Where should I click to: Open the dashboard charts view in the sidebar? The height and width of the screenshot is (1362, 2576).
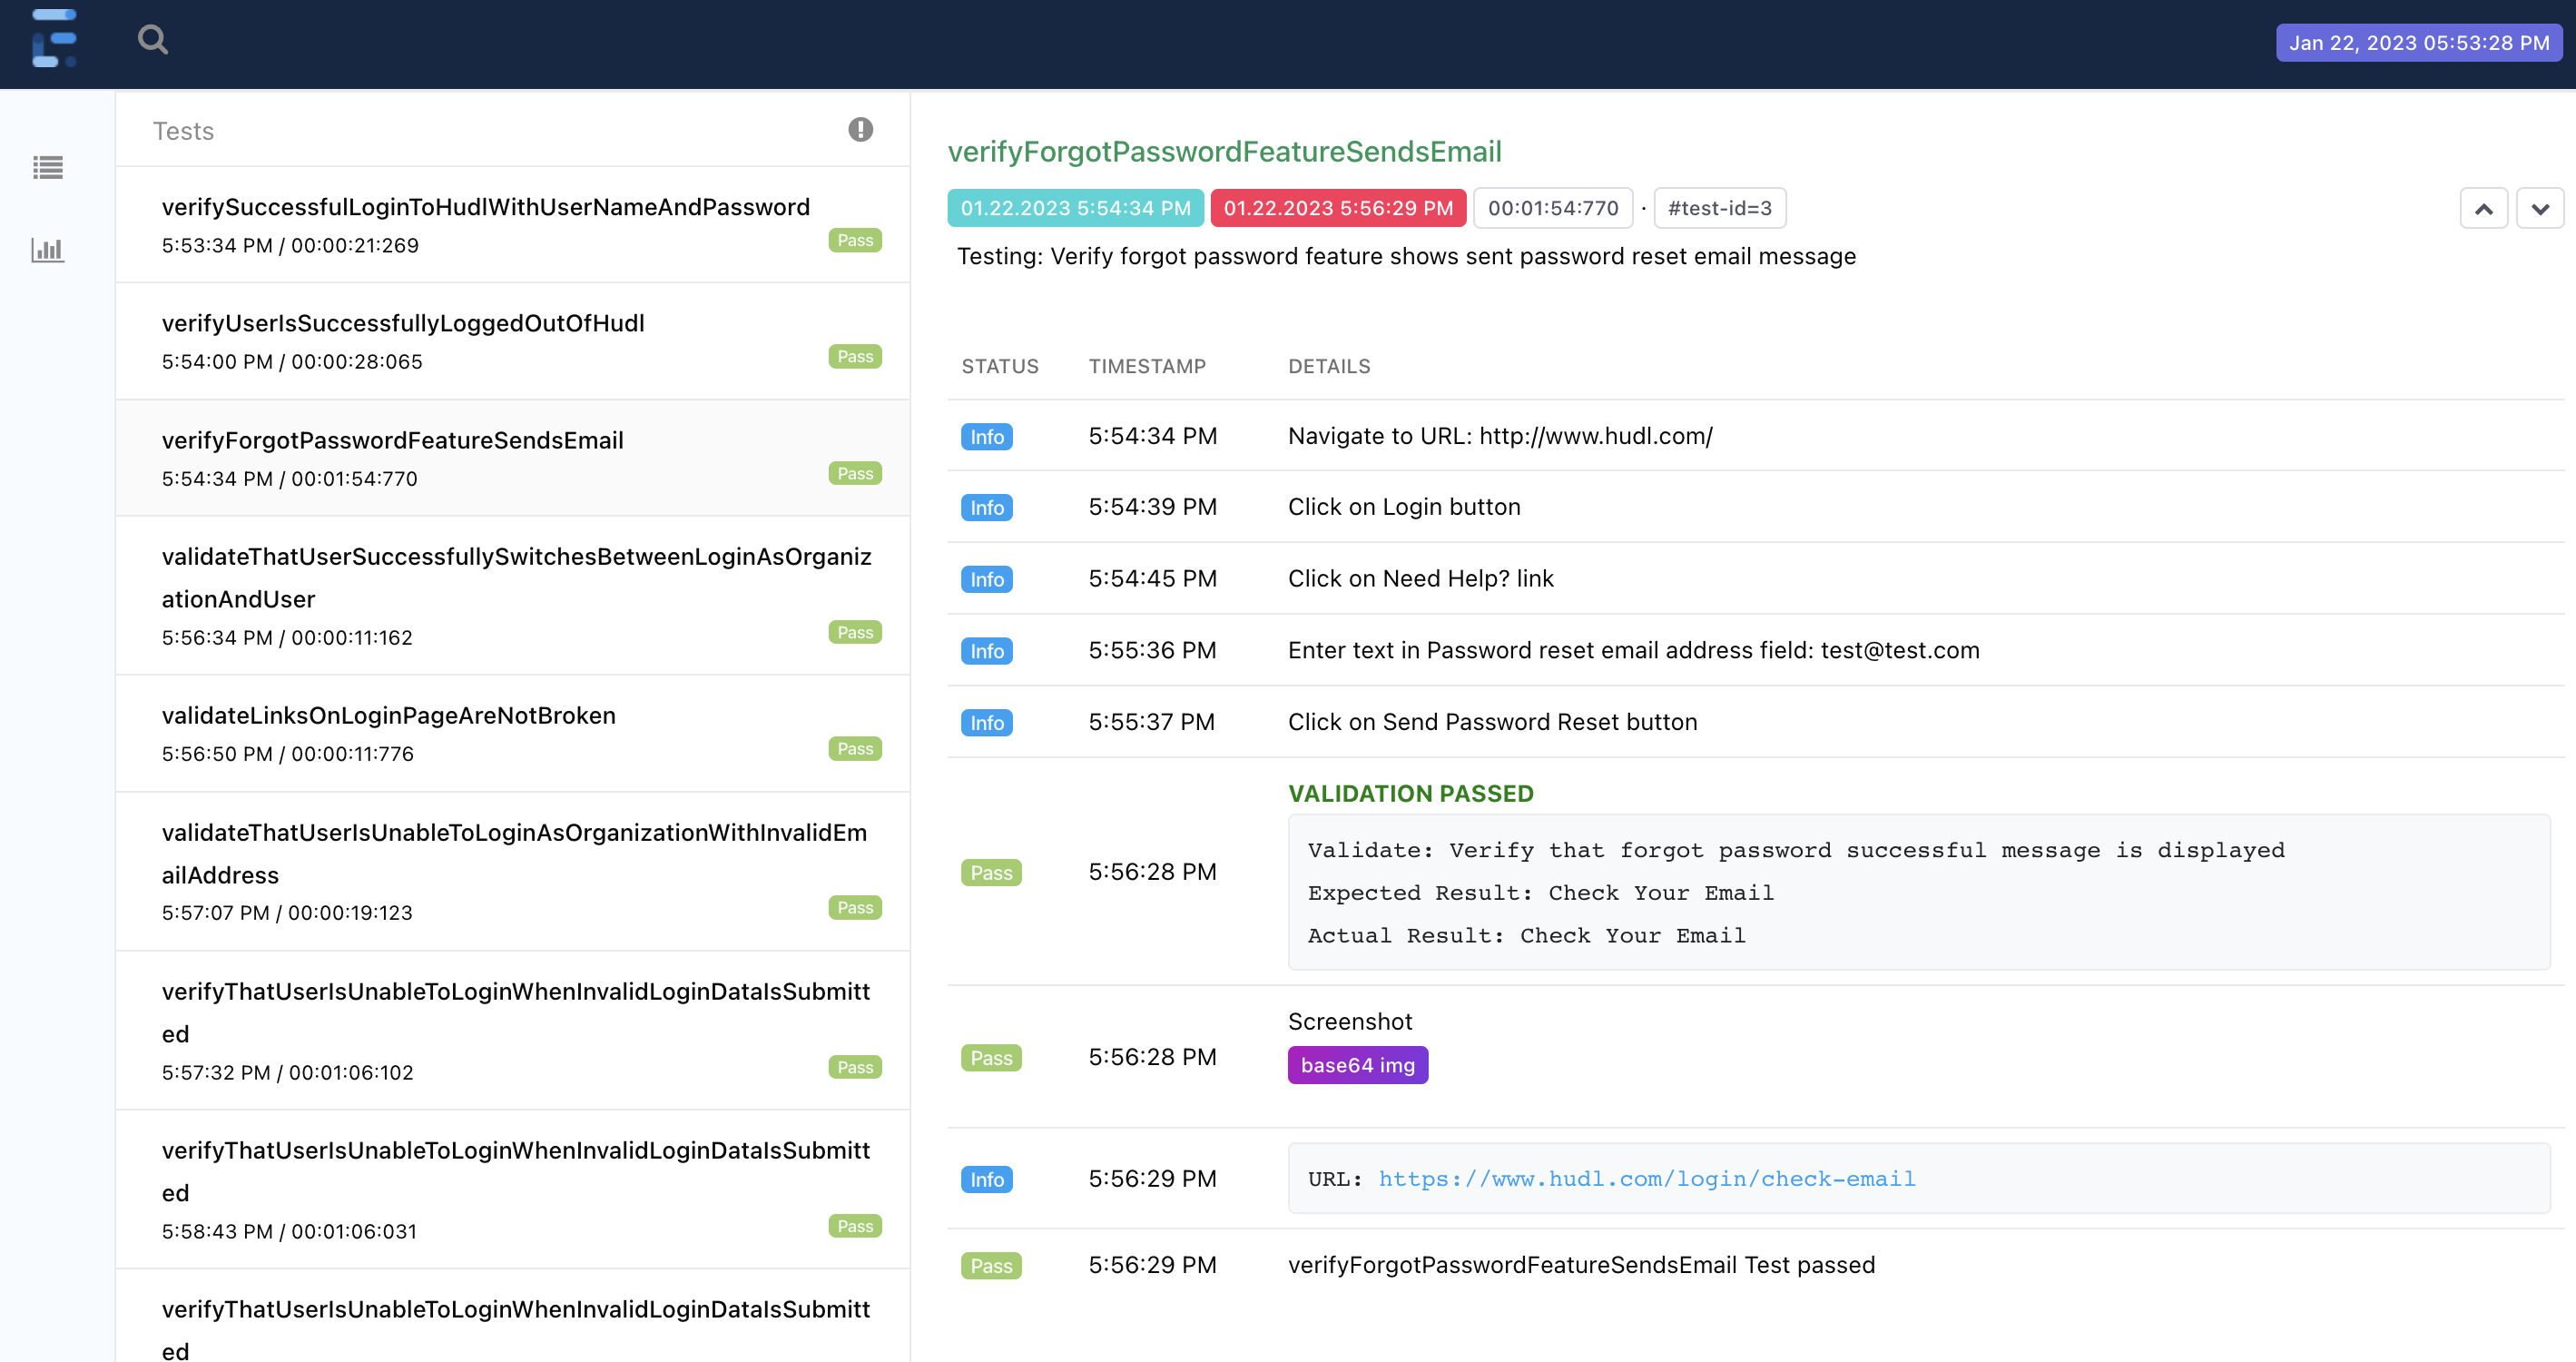point(47,250)
